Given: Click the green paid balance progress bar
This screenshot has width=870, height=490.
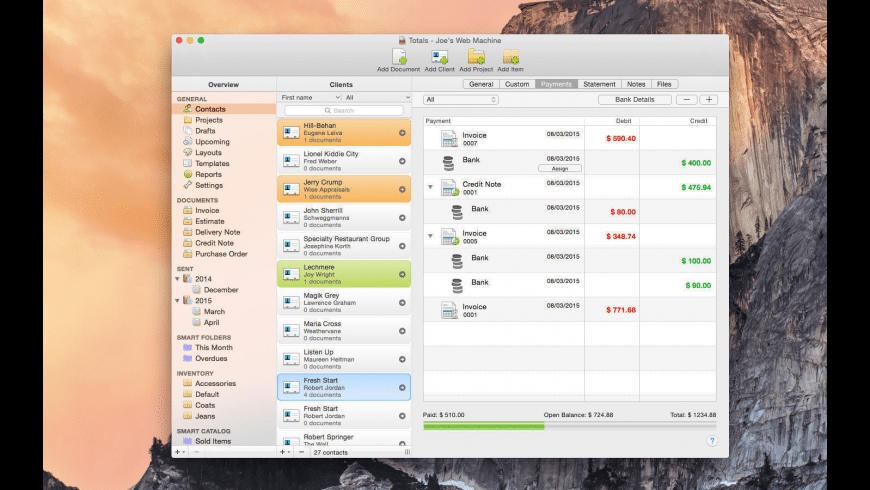Looking at the screenshot, I should click(x=483, y=427).
